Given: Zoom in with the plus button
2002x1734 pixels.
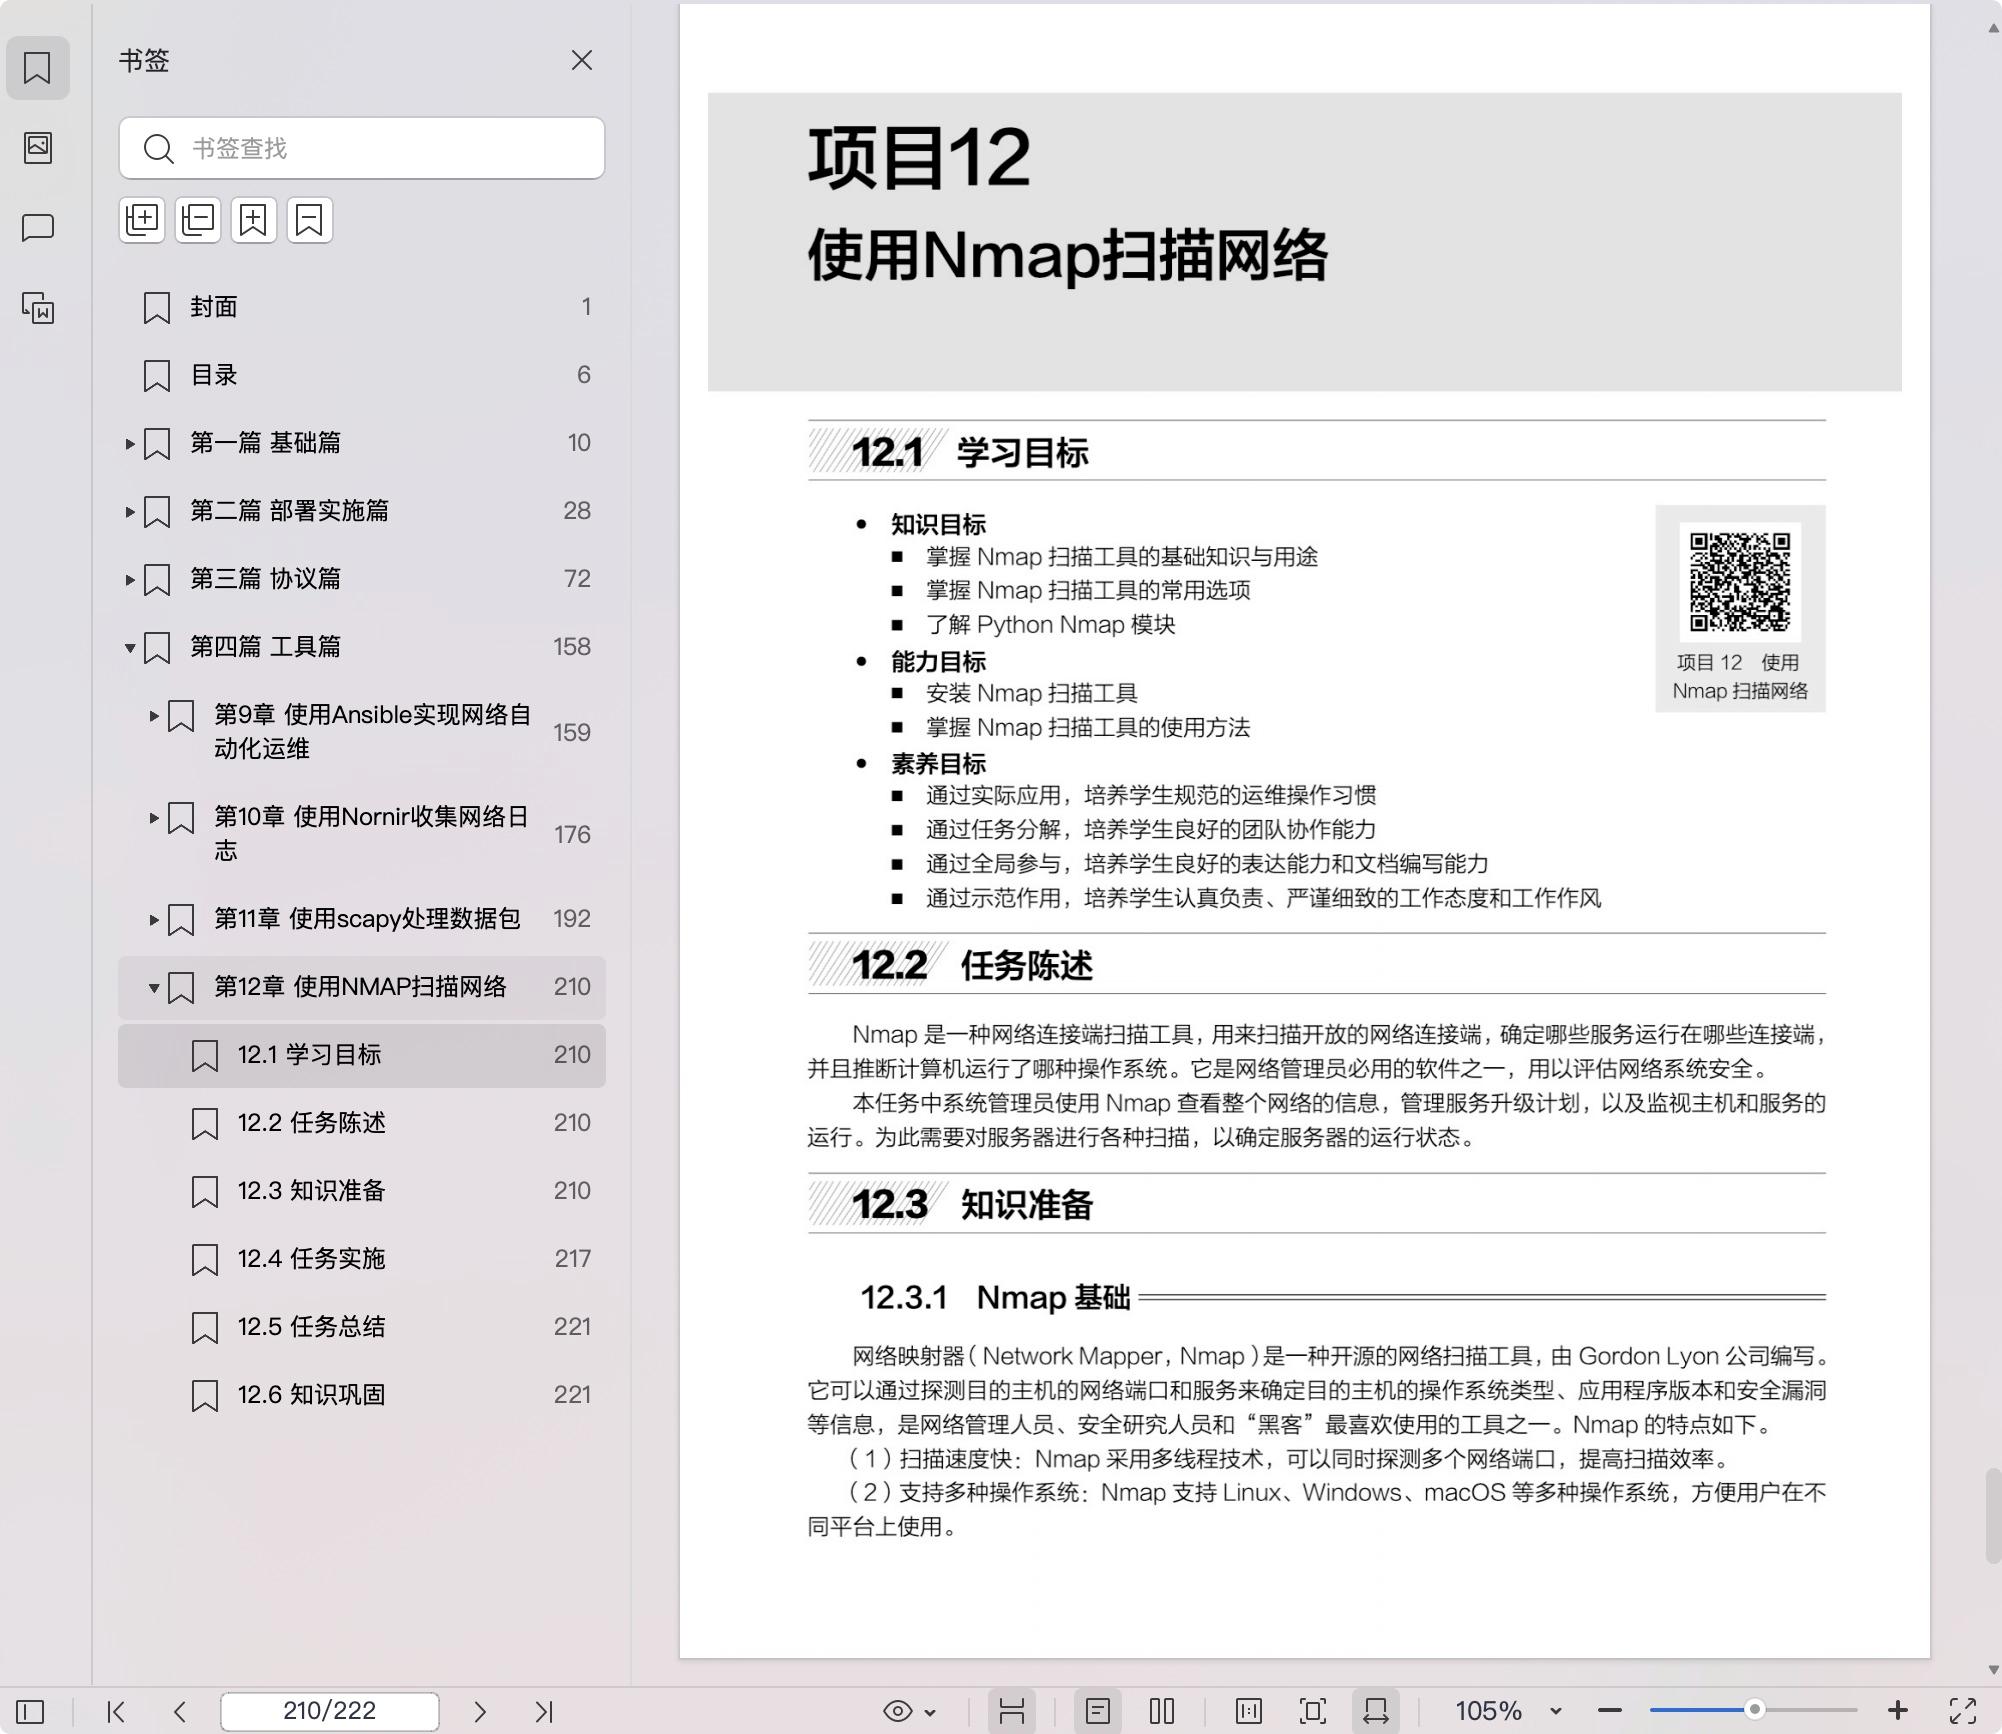Looking at the screenshot, I should 1898,1711.
